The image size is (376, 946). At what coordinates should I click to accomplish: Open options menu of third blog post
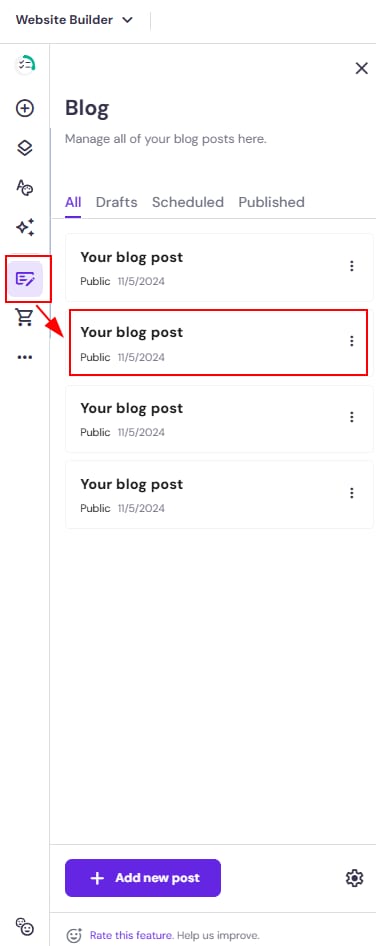pyautogui.click(x=351, y=417)
